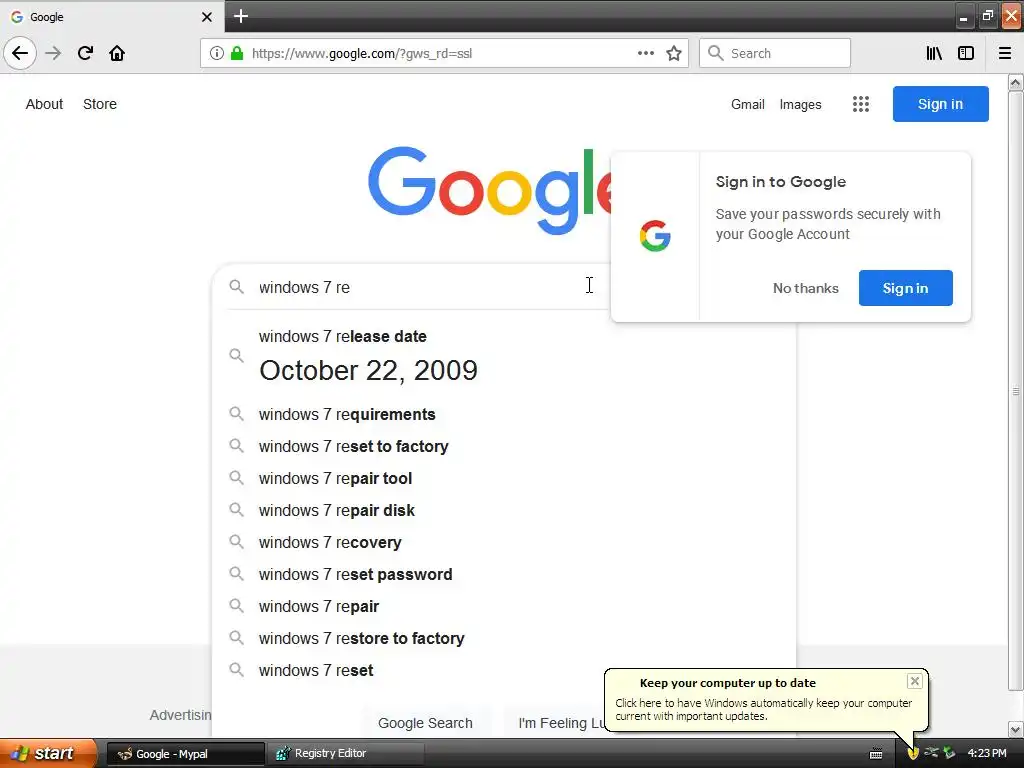Viewport: 1024px width, 768px height.
Task: Open the Library icon in toolbar
Action: click(934, 53)
